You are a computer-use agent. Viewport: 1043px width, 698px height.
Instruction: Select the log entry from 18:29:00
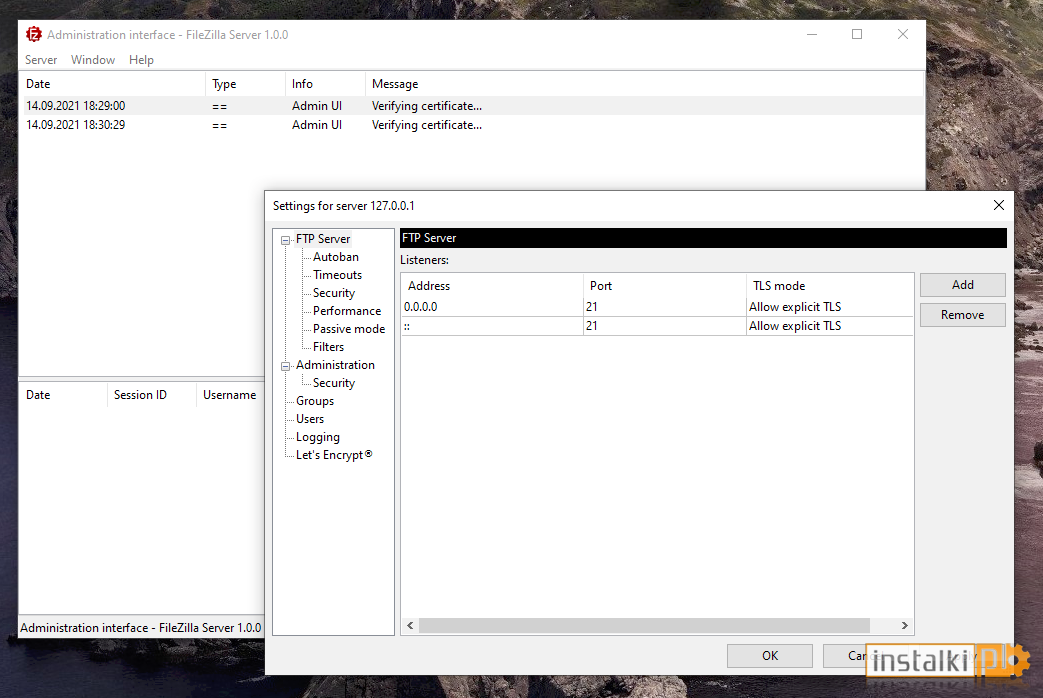point(472,106)
